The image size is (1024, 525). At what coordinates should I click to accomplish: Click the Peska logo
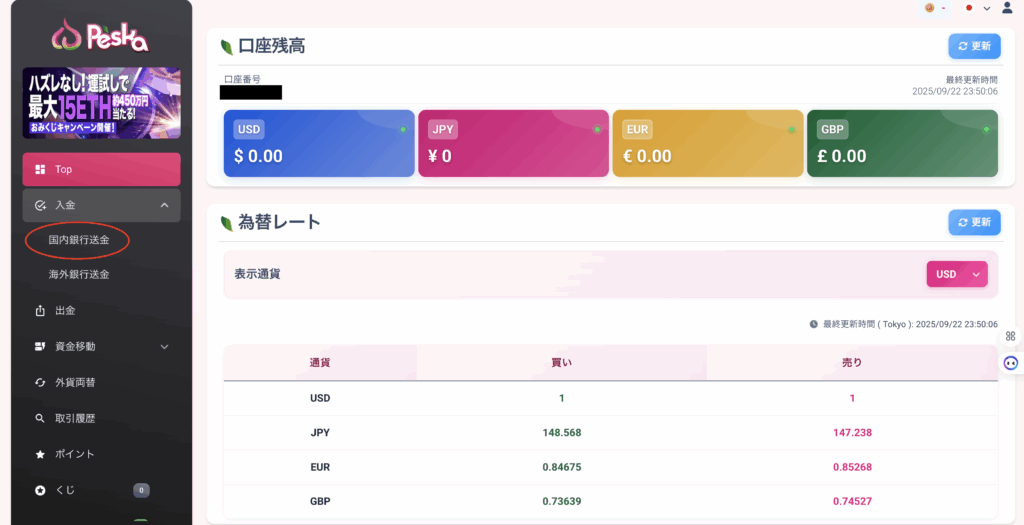(100, 37)
